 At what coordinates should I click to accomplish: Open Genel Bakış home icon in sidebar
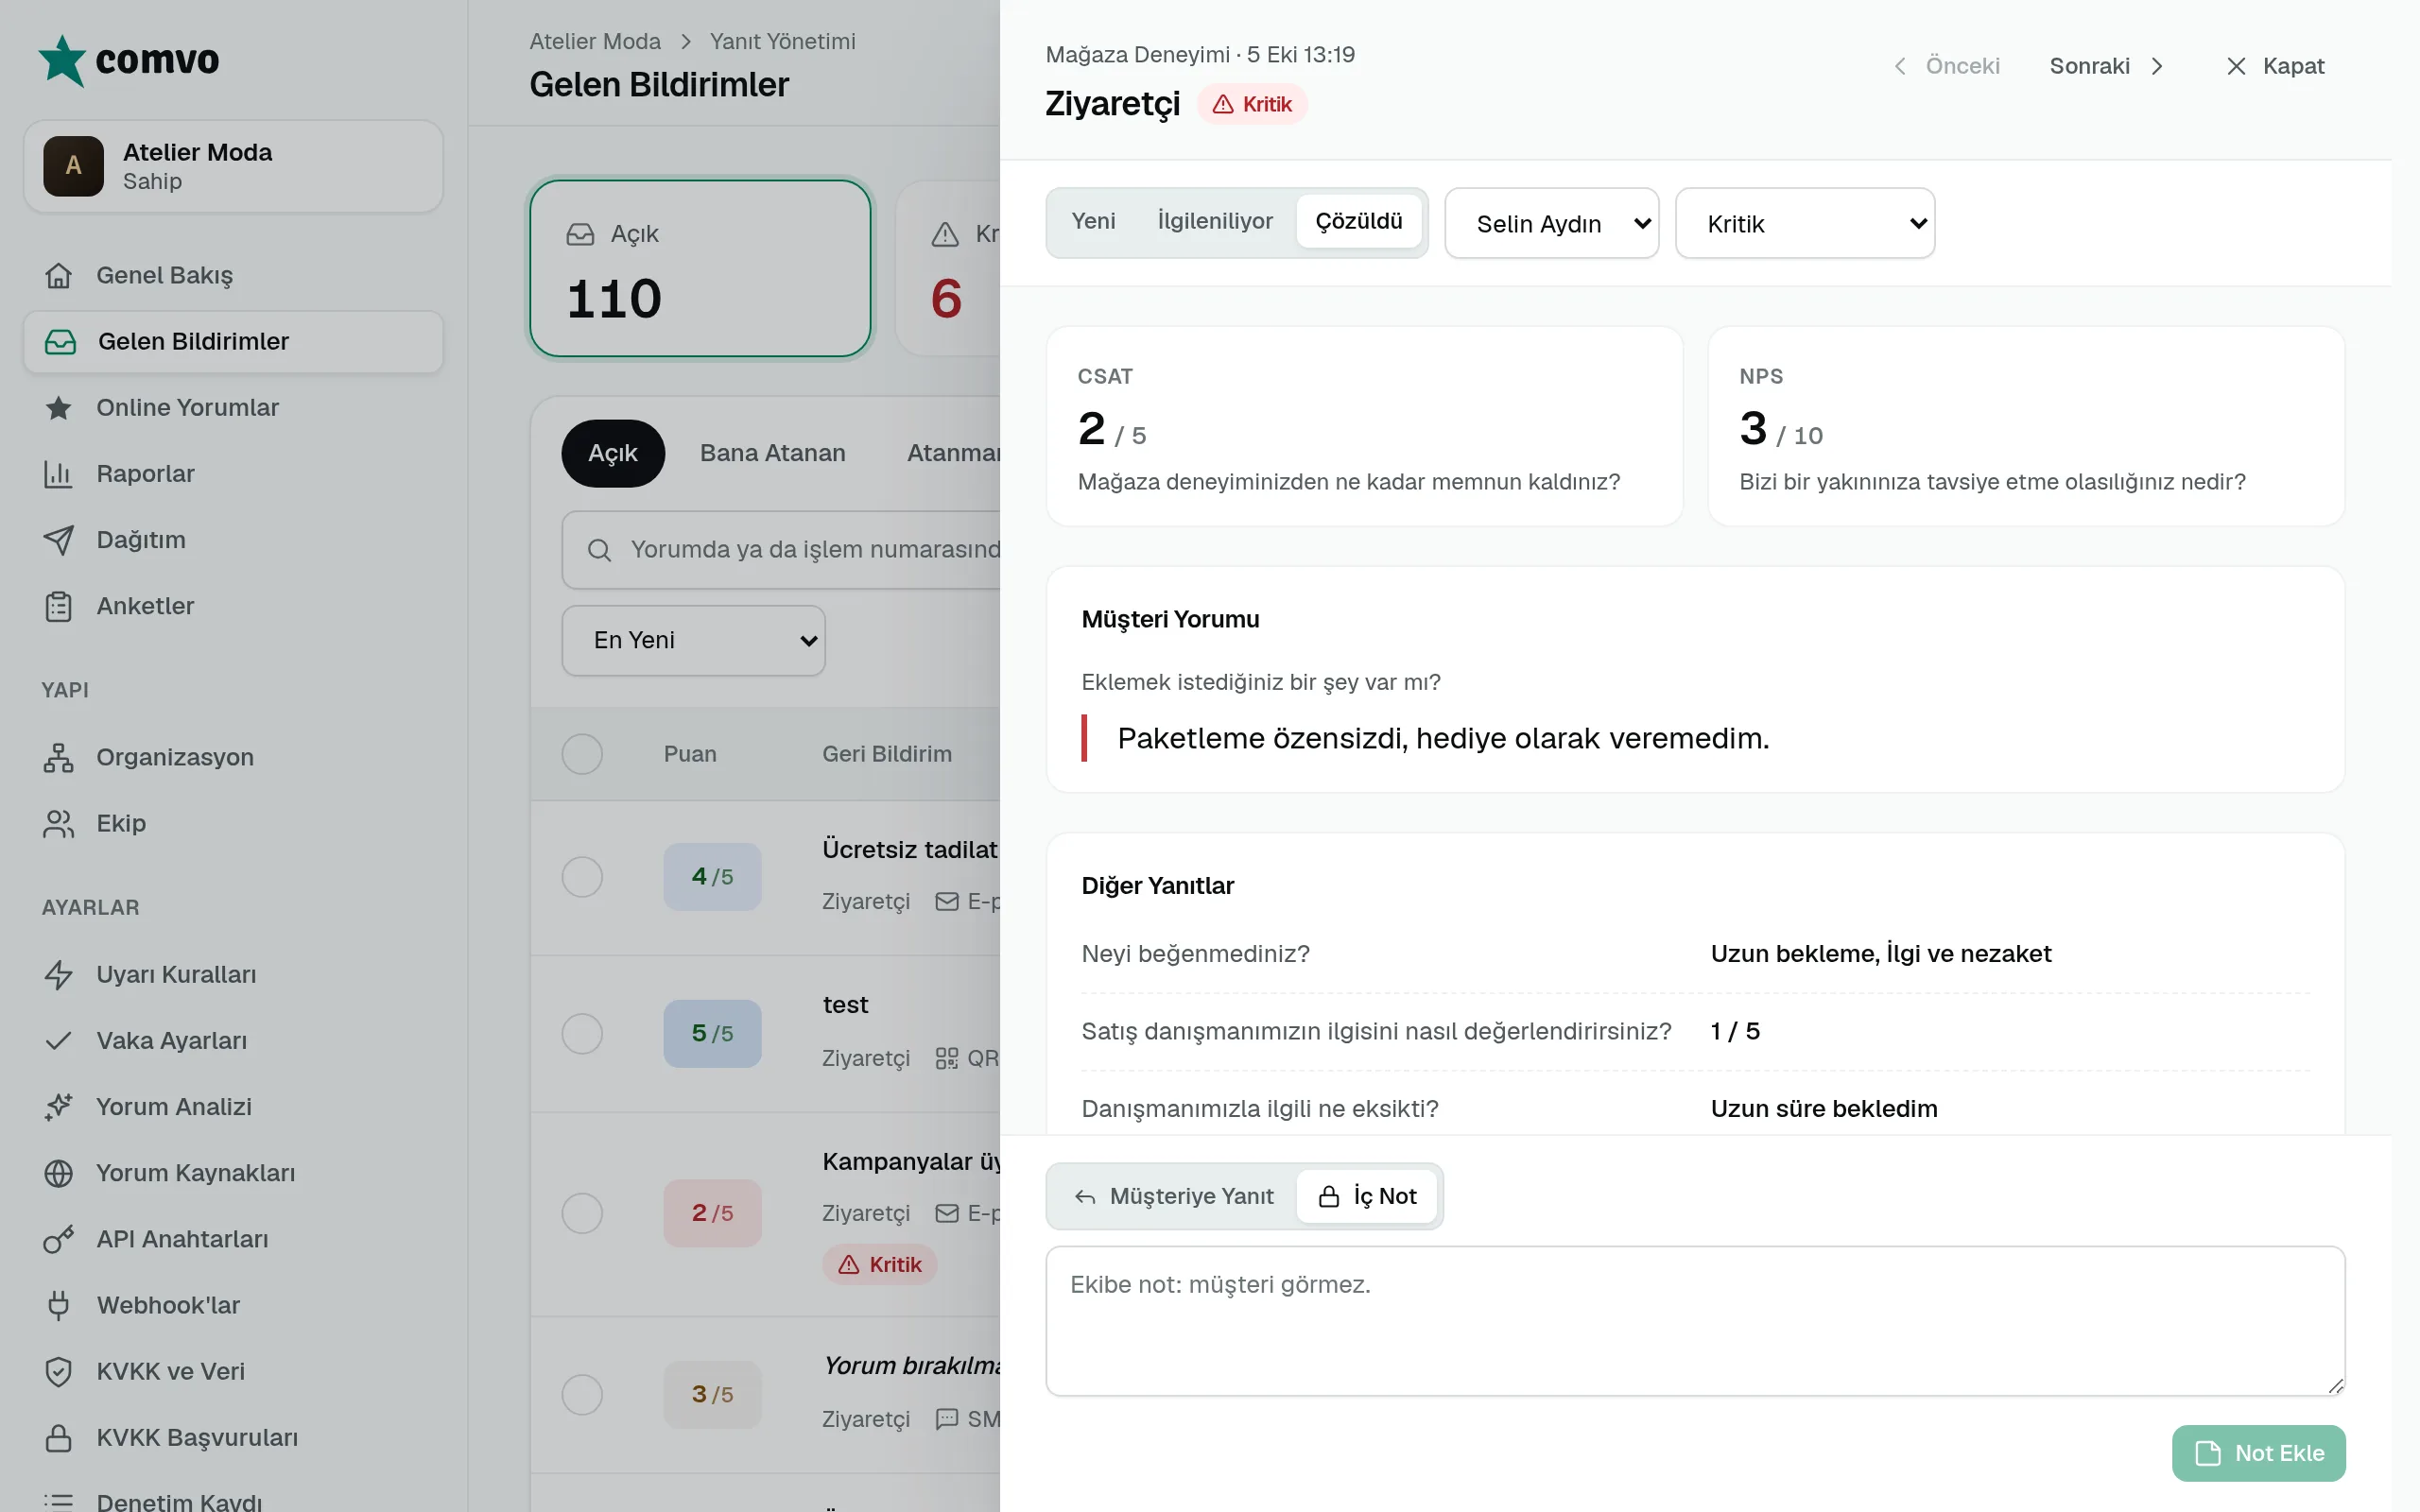tap(58, 275)
